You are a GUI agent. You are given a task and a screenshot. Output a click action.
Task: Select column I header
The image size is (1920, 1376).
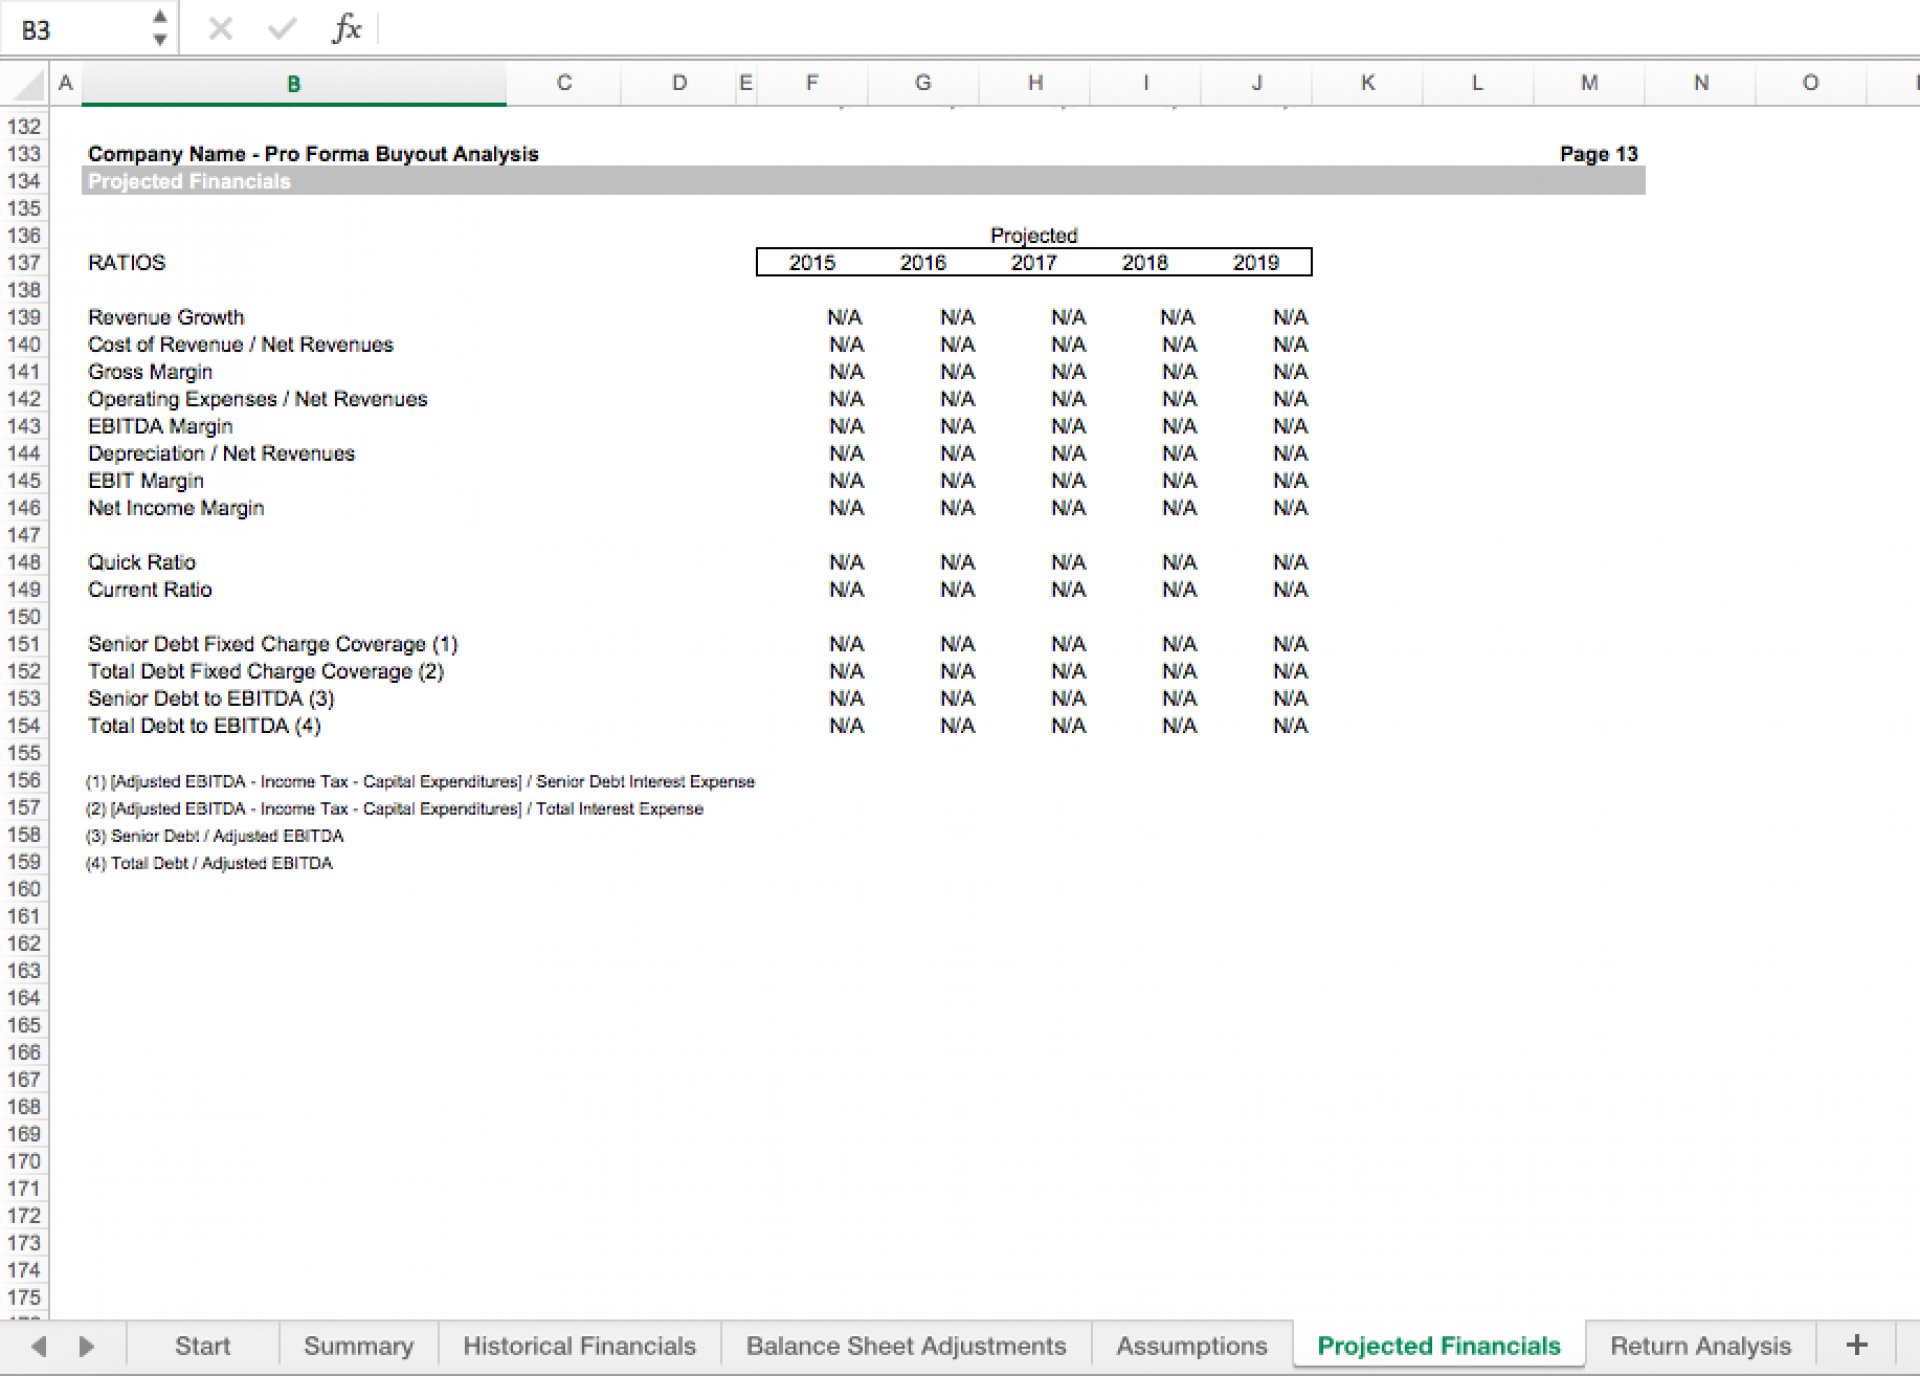click(1146, 83)
